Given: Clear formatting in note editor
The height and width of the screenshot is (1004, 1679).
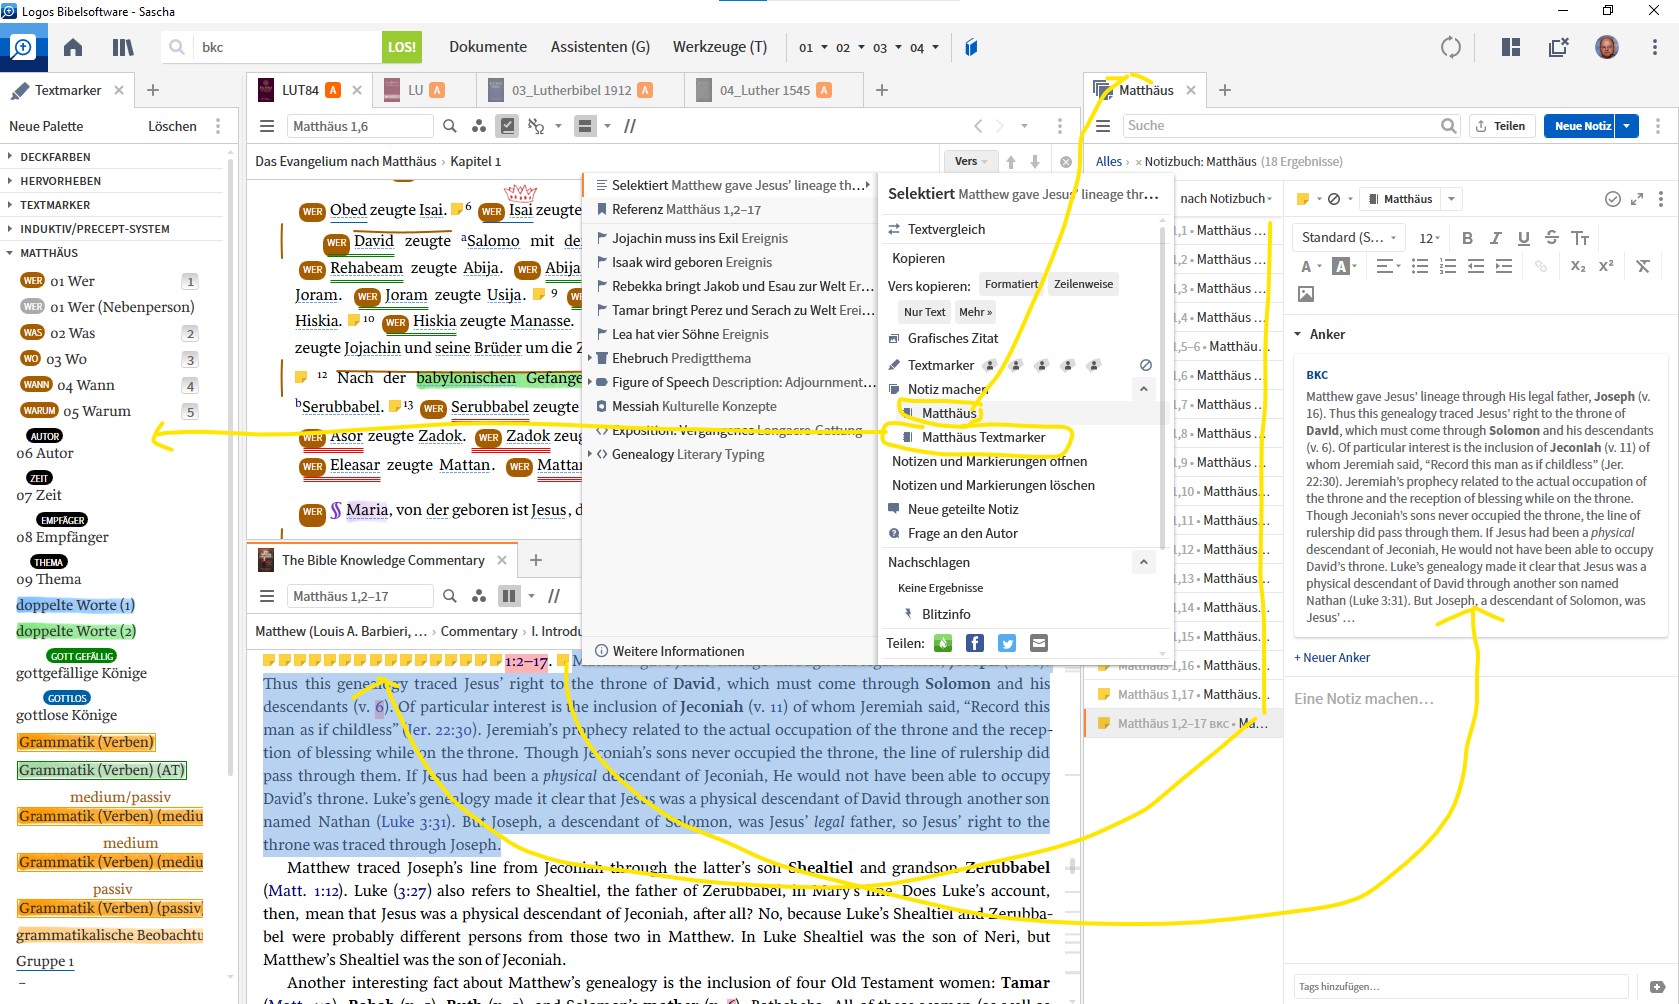Looking at the screenshot, I should point(1643,266).
